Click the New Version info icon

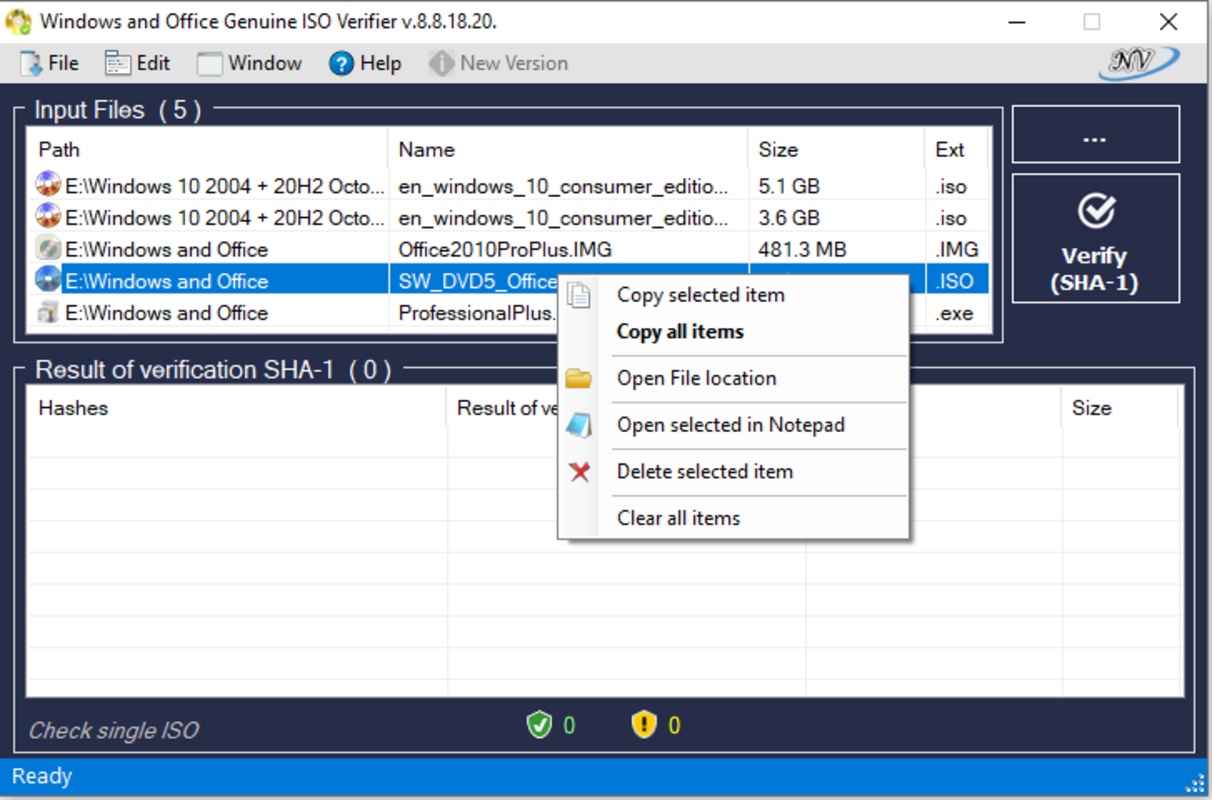tap(441, 64)
